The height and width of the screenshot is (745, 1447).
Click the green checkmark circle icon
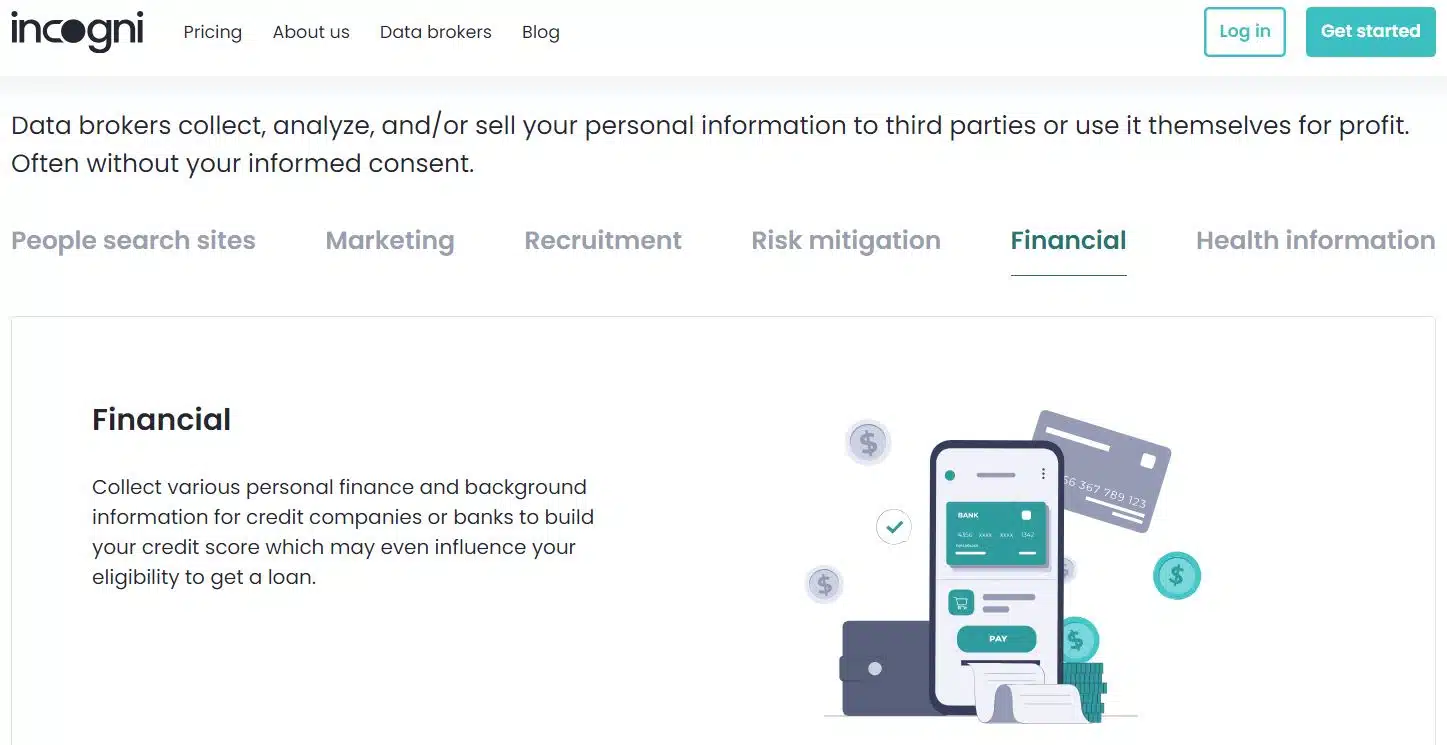point(894,526)
